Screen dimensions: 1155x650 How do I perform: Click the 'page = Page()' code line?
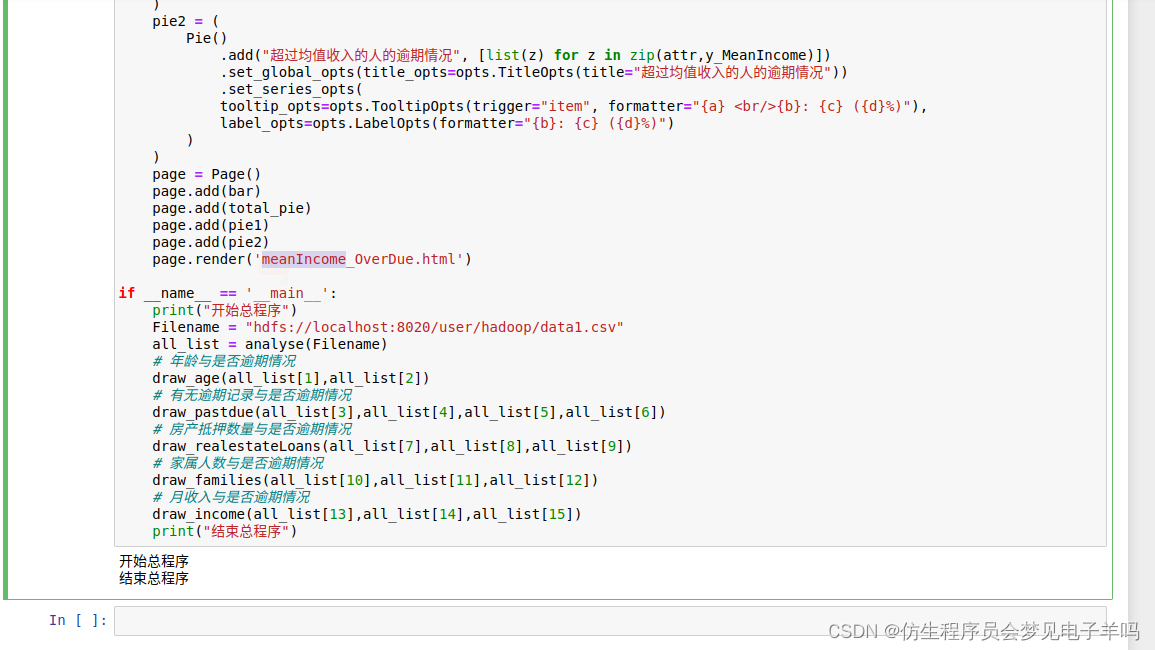pos(206,175)
